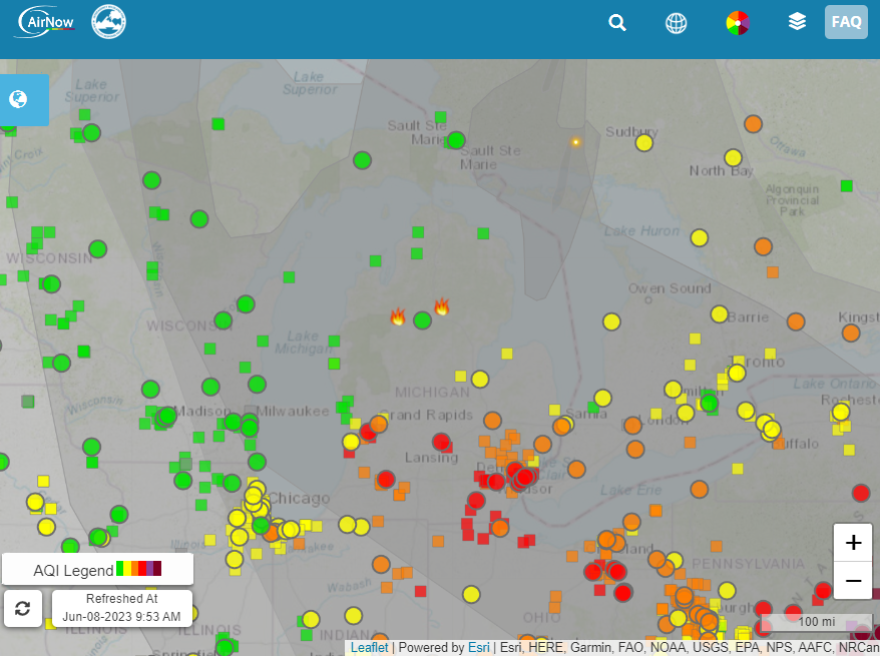The image size is (880, 656).
Task: Click the 100 mi scale bar
Action: pyautogui.click(x=817, y=622)
